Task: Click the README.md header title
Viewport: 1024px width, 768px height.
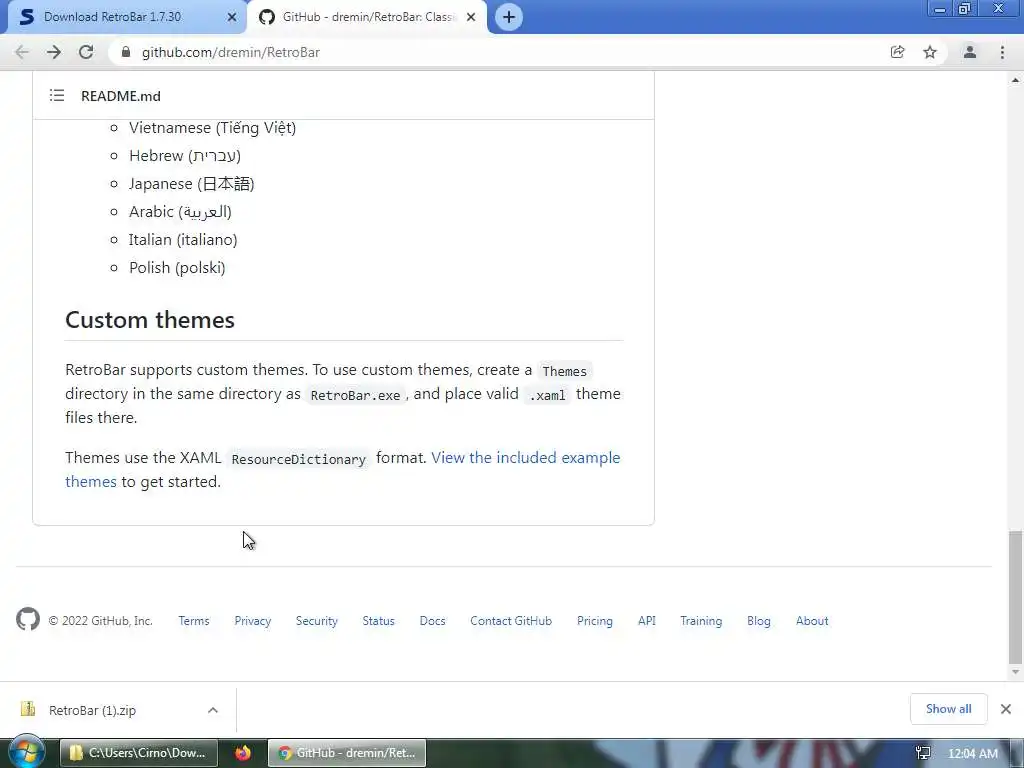Action: [x=121, y=96]
